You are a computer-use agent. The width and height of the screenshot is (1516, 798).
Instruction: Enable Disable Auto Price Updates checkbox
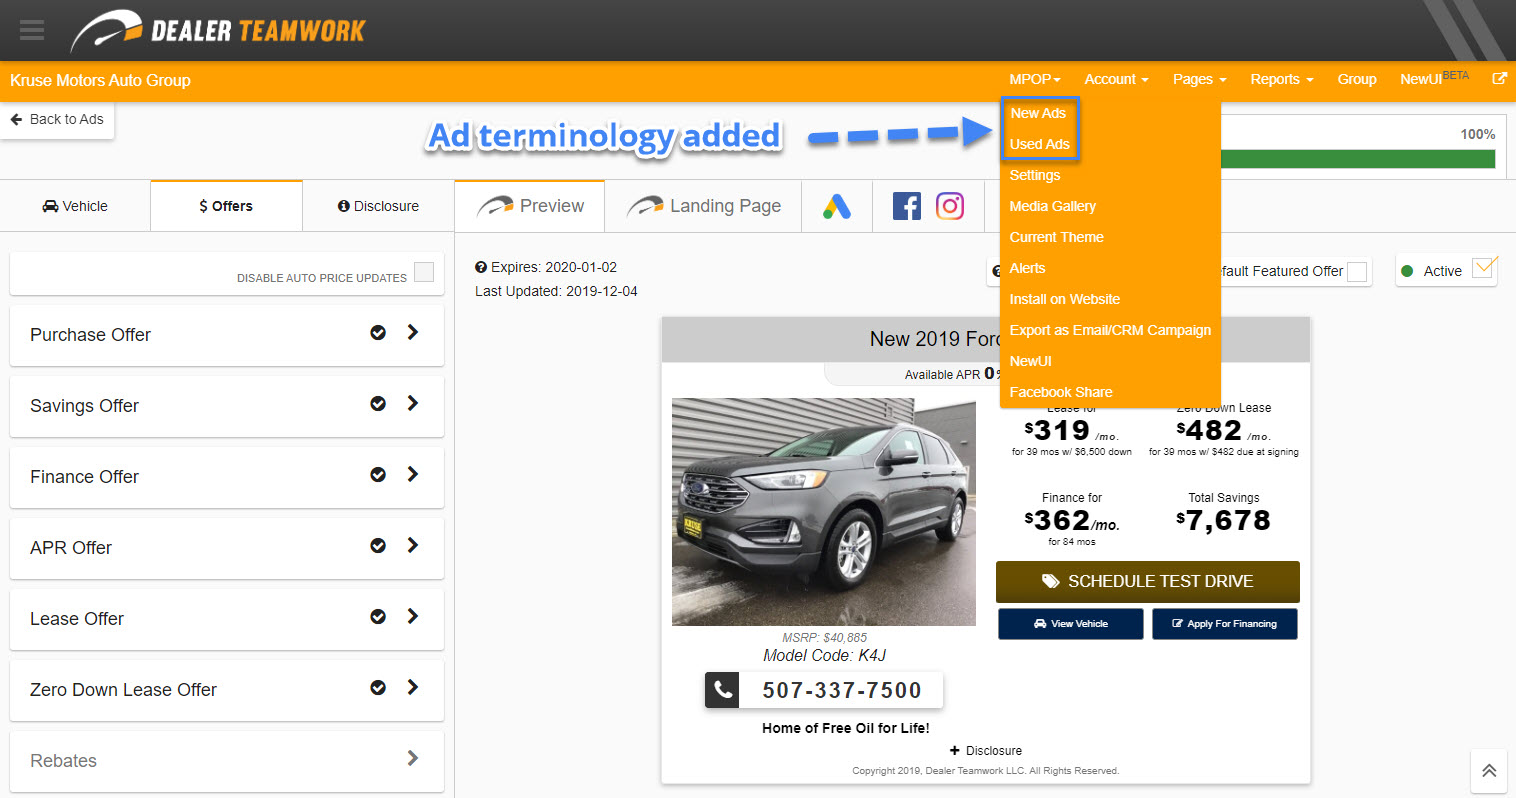424,272
